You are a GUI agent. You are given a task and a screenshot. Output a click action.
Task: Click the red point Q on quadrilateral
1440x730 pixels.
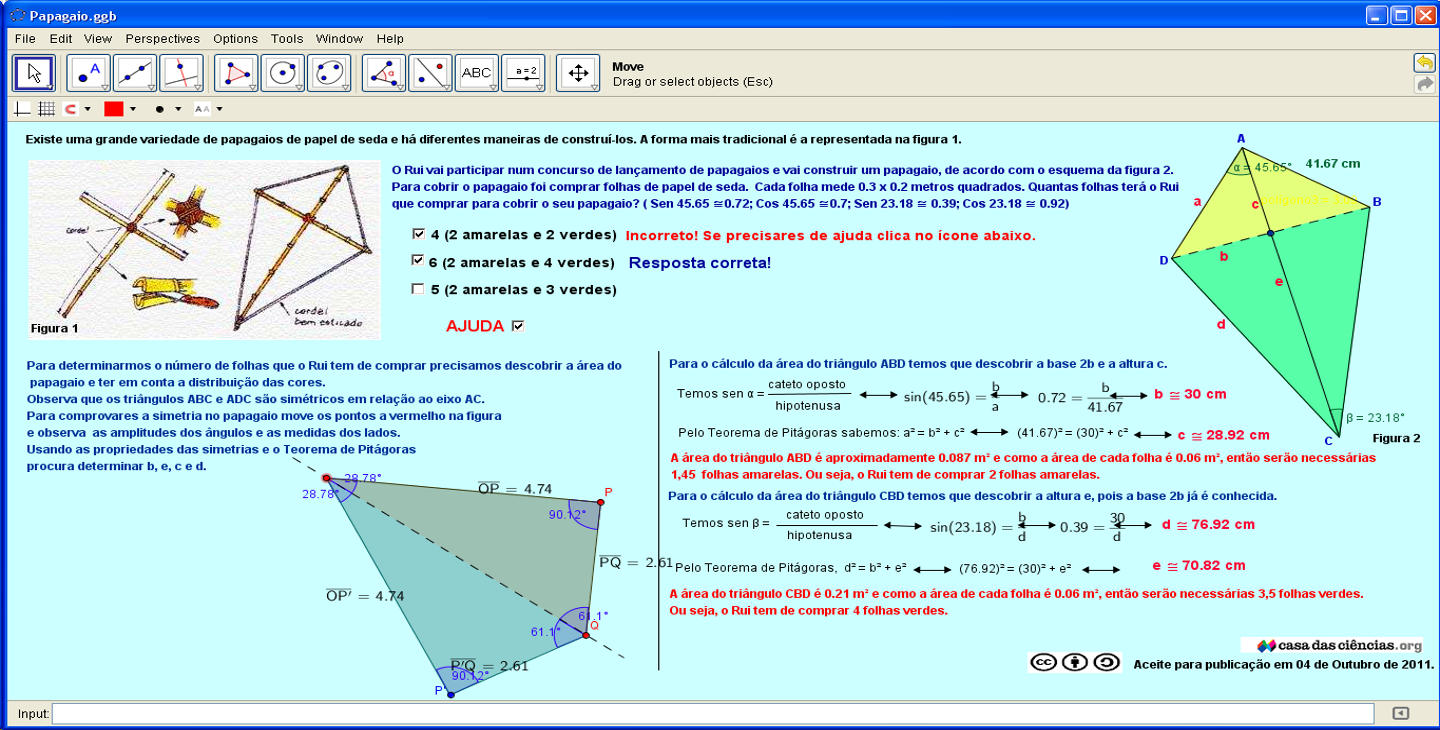point(586,635)
